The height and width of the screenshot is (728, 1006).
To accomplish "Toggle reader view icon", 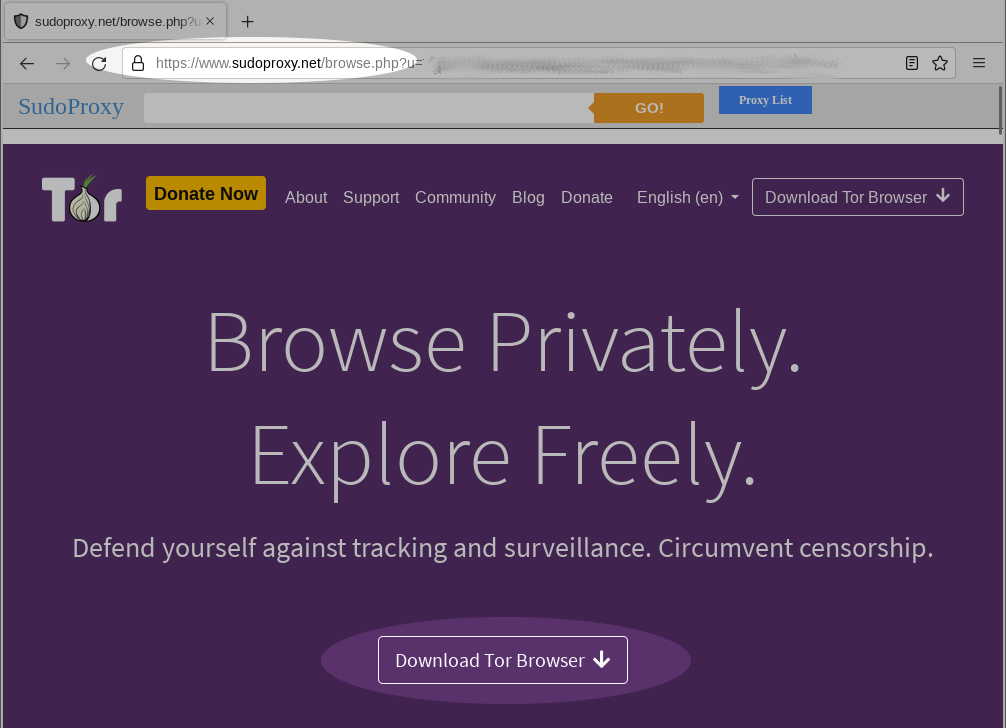I will pos(912,63).
